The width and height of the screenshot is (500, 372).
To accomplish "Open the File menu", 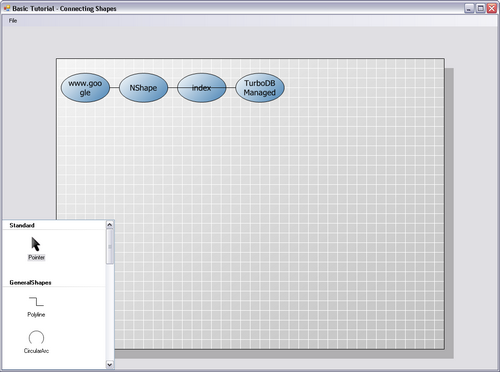I will coord(13,21).
